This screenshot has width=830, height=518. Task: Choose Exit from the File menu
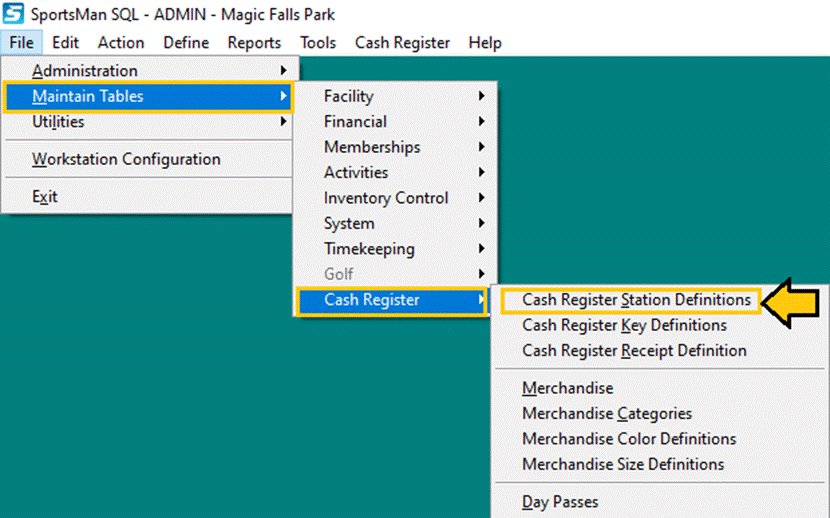point(45,197)
